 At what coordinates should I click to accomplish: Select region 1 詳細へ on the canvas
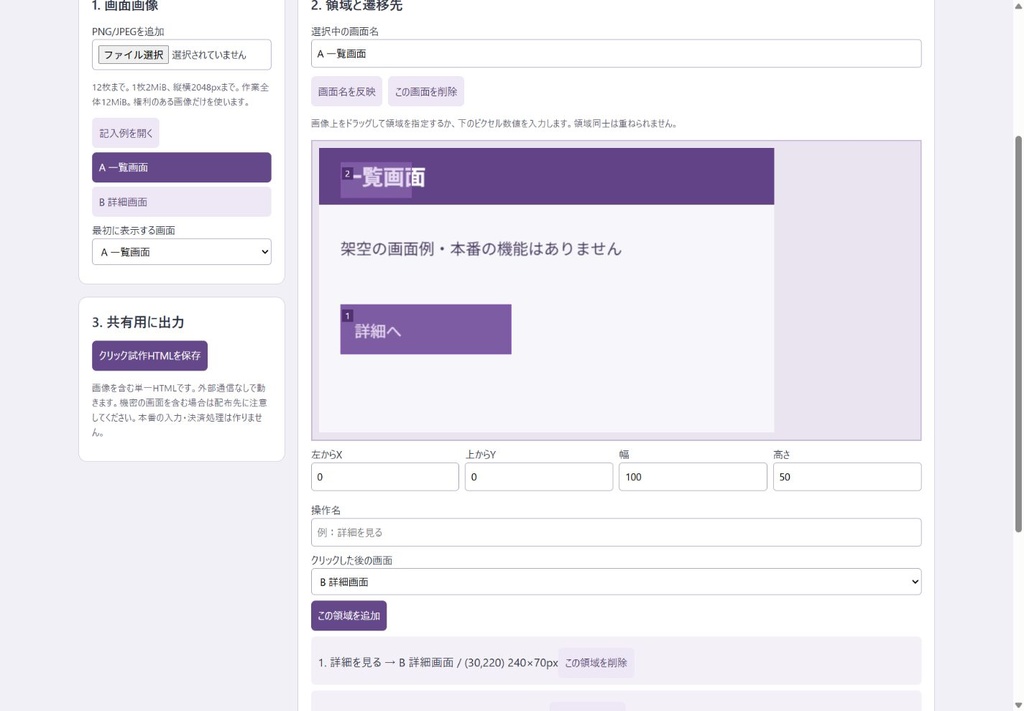point(426,330)
